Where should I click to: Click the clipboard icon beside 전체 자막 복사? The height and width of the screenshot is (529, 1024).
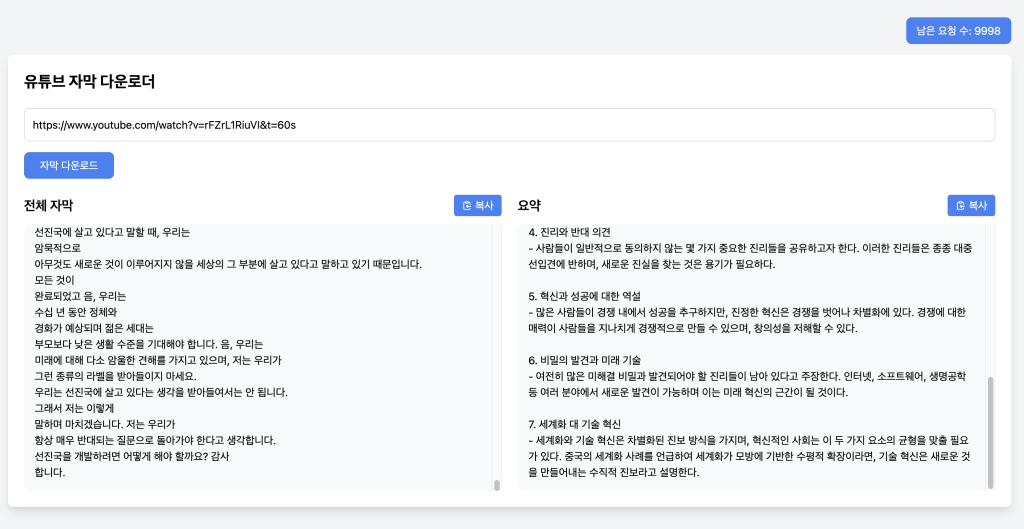pyautogui.click(x=467, y=206)
